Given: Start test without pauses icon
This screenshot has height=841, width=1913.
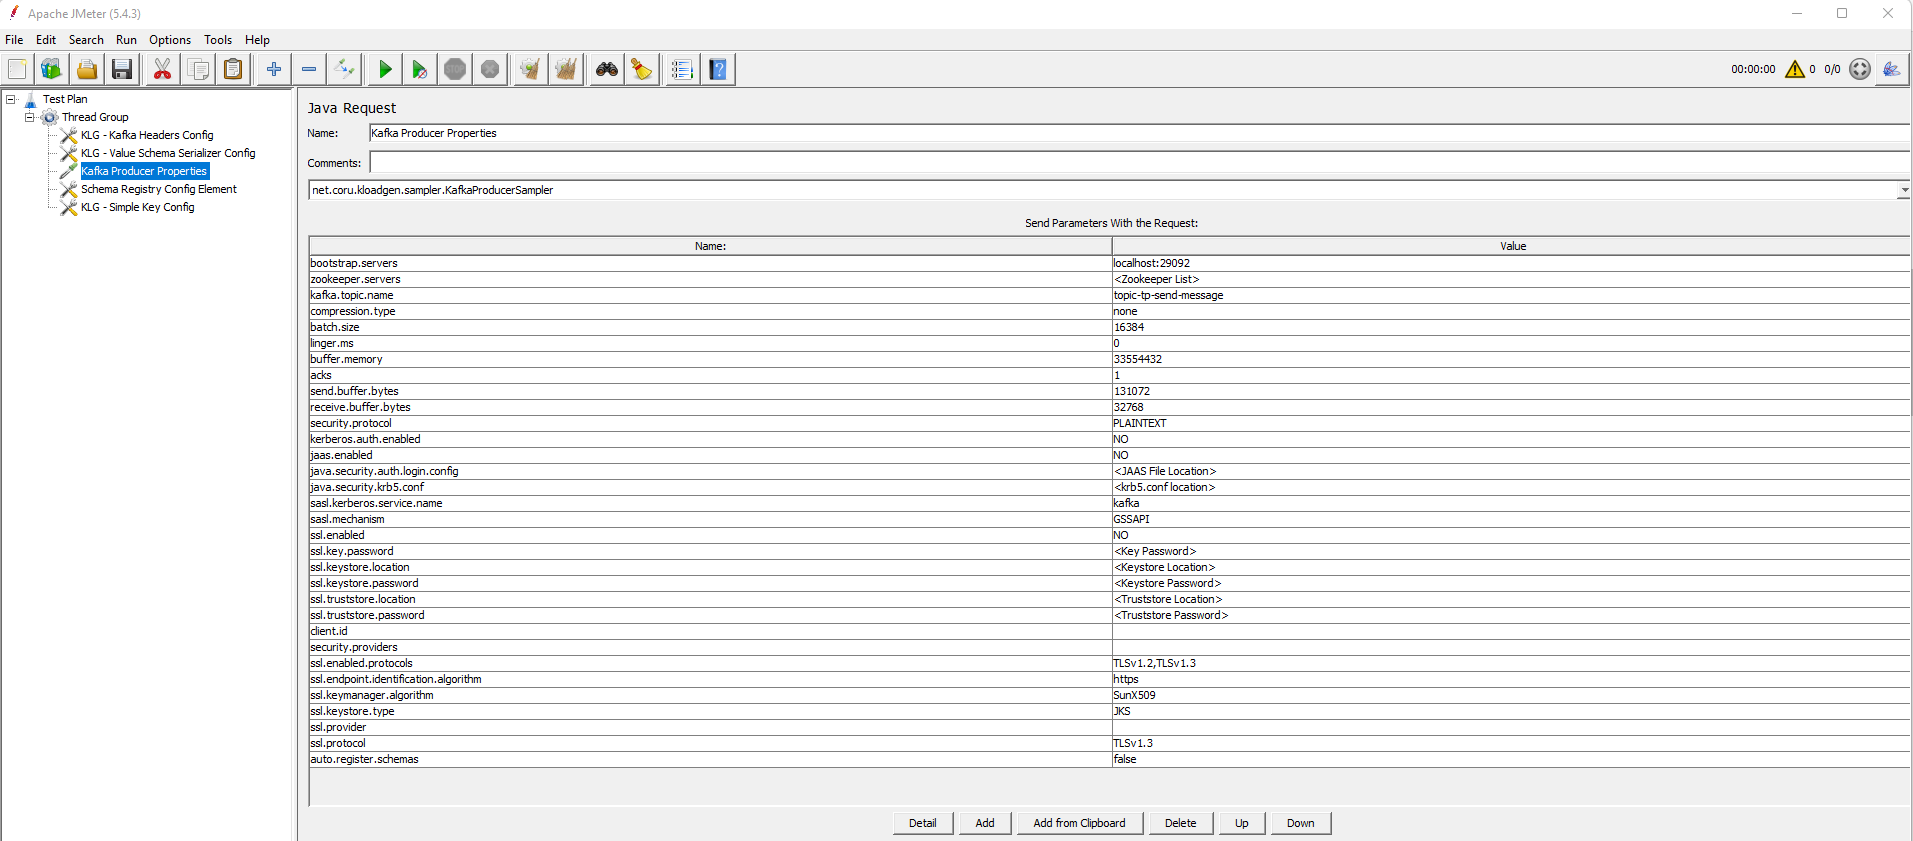Looking at the screenshot, I should pyautogui.click(x=419, y=69).
